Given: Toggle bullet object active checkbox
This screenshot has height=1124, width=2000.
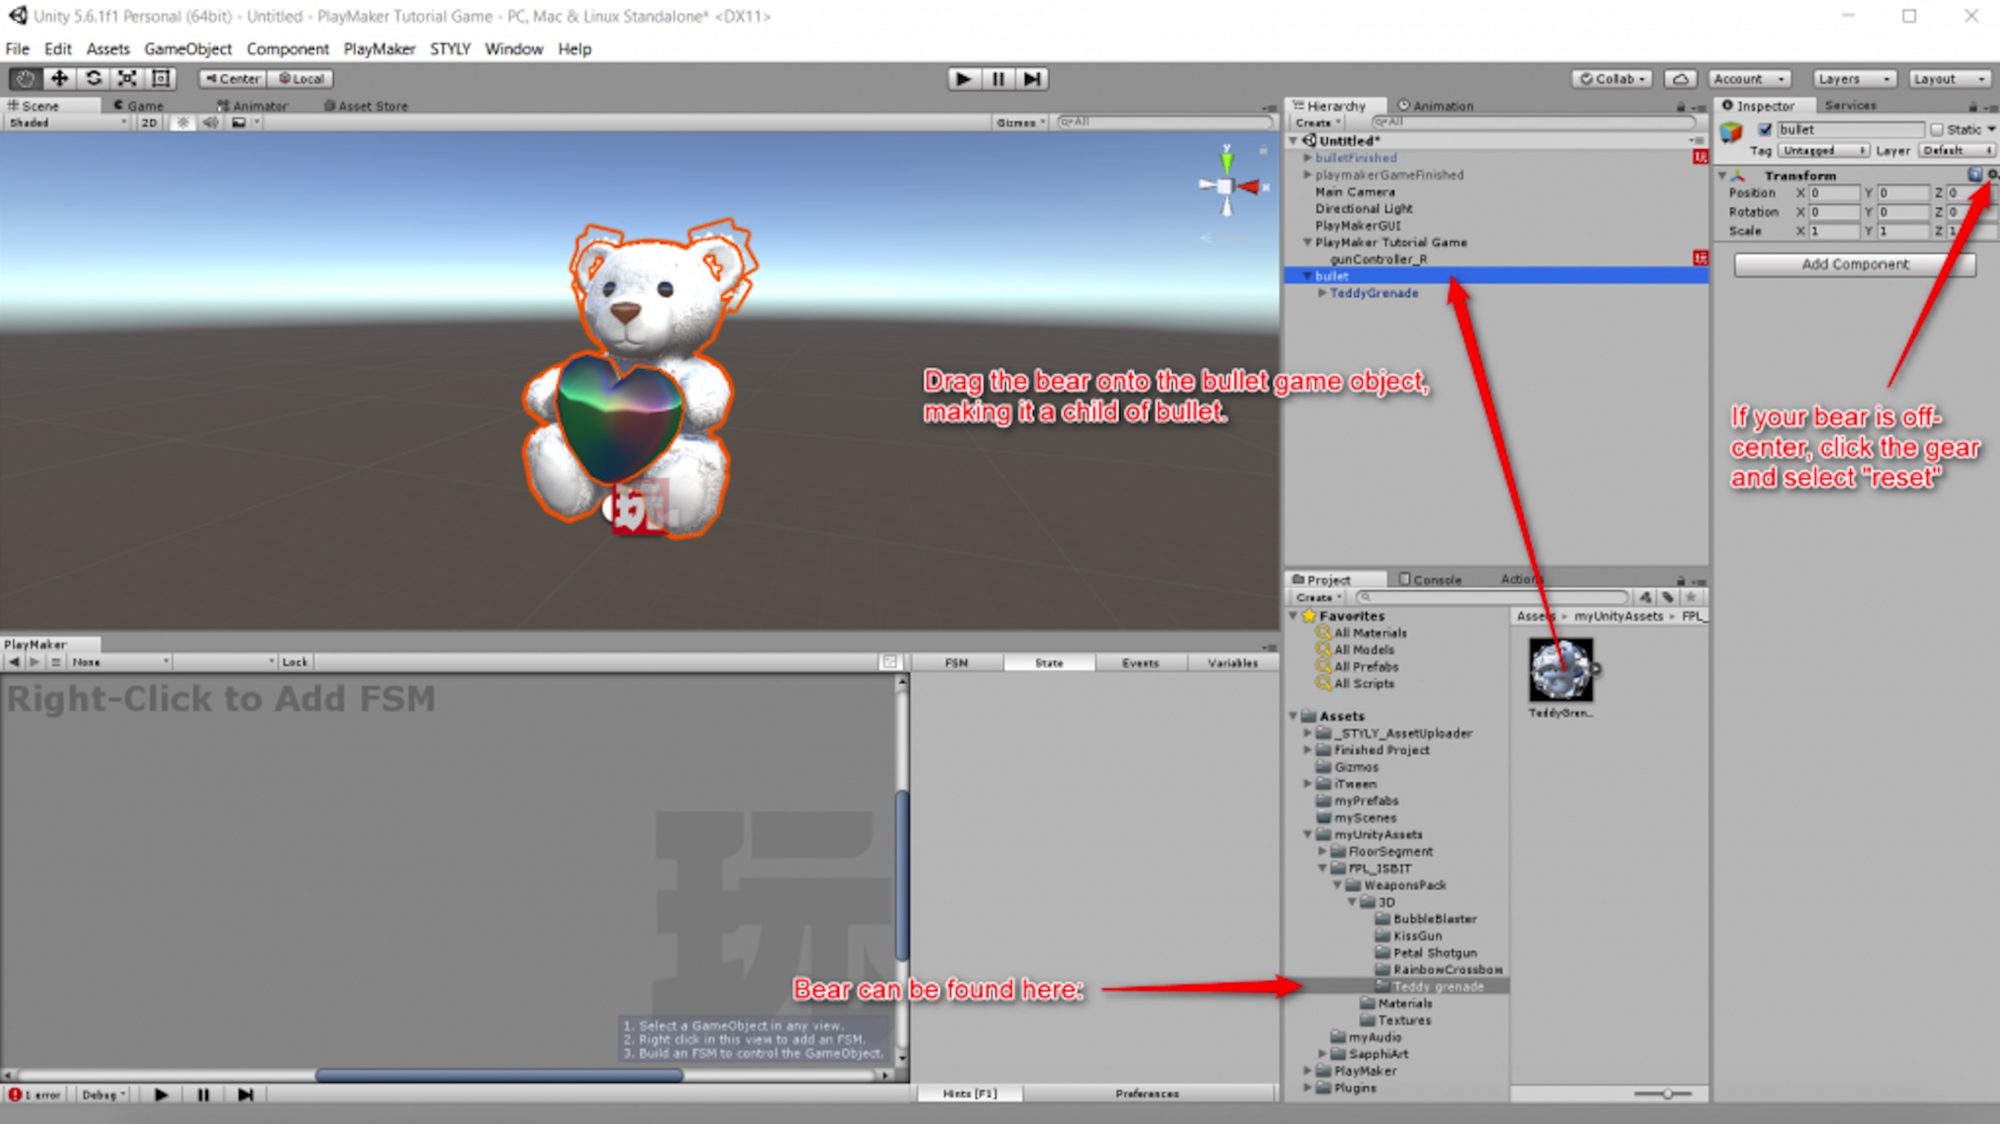Looking at the screenshot, I should point(1765,129).
